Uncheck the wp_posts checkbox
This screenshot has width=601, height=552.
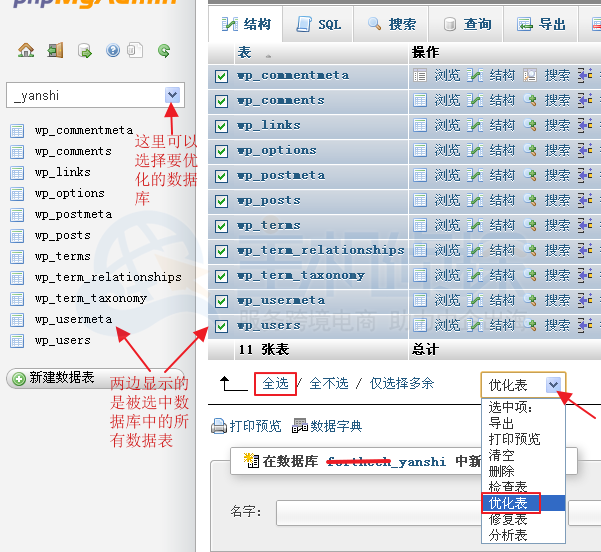pyautogui.click(x=221, y=201)
